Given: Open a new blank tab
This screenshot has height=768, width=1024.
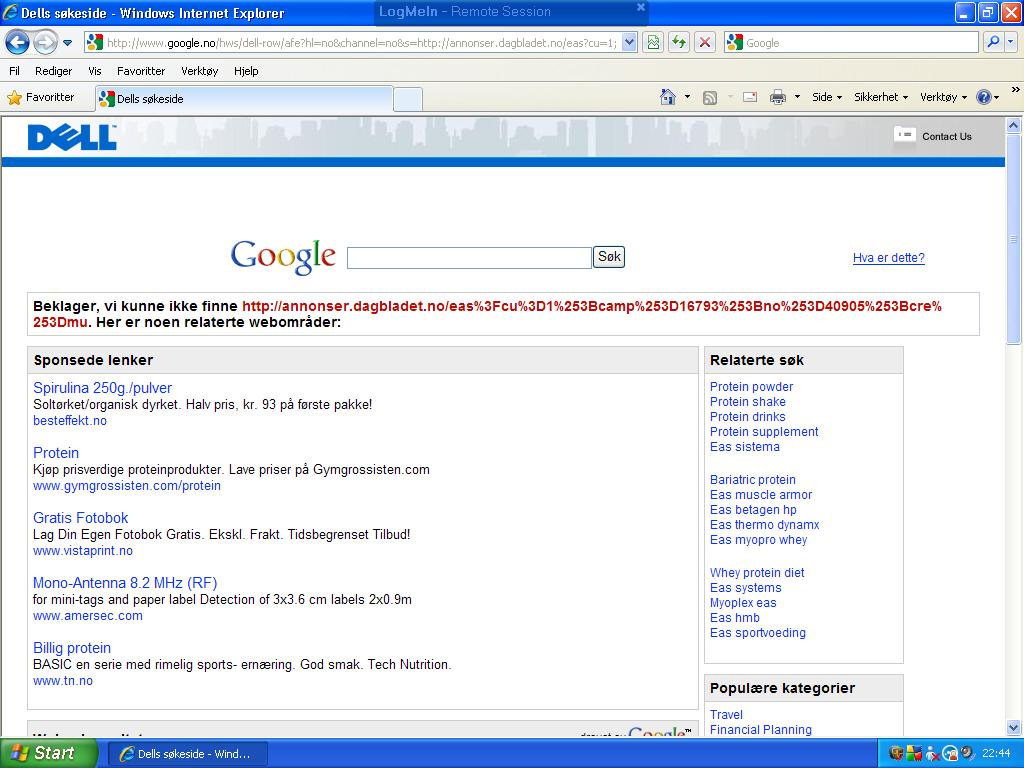Looking at the screenshot, I should tap(408, 99).
